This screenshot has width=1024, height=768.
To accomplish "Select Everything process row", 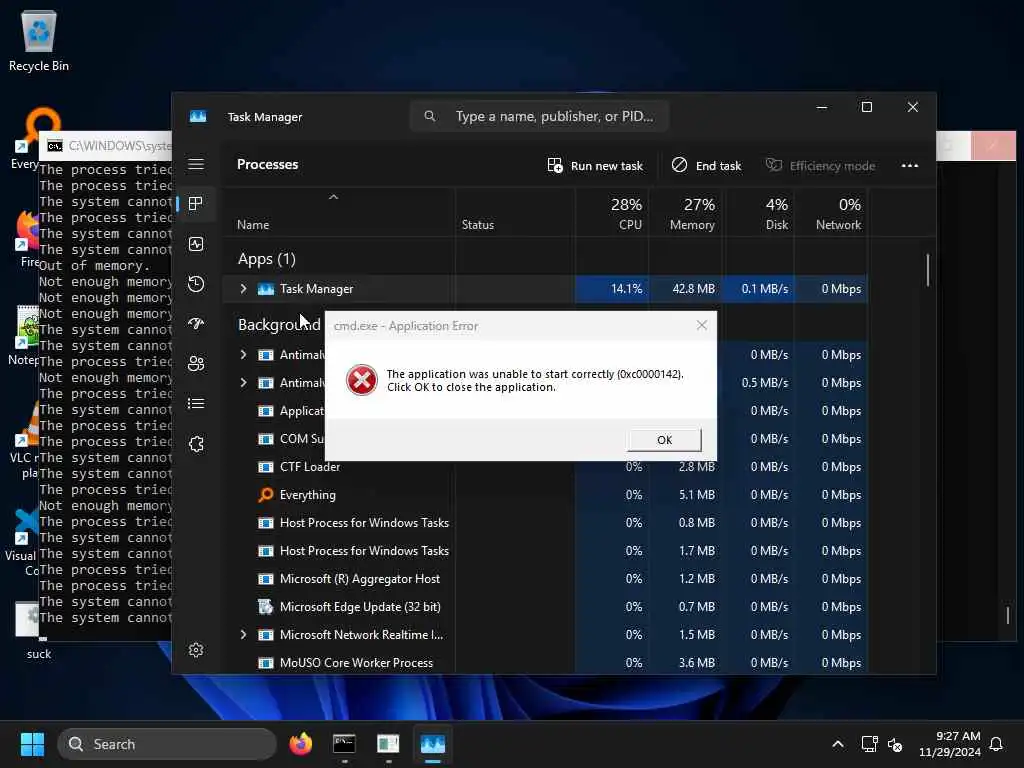I will click(x=545, y=495).
